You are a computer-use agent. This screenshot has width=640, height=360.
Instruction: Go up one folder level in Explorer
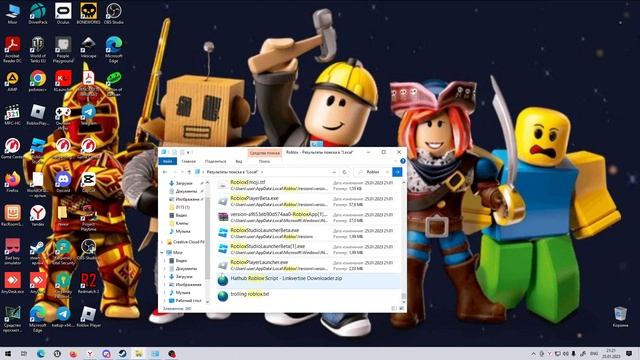coord(189,172)
